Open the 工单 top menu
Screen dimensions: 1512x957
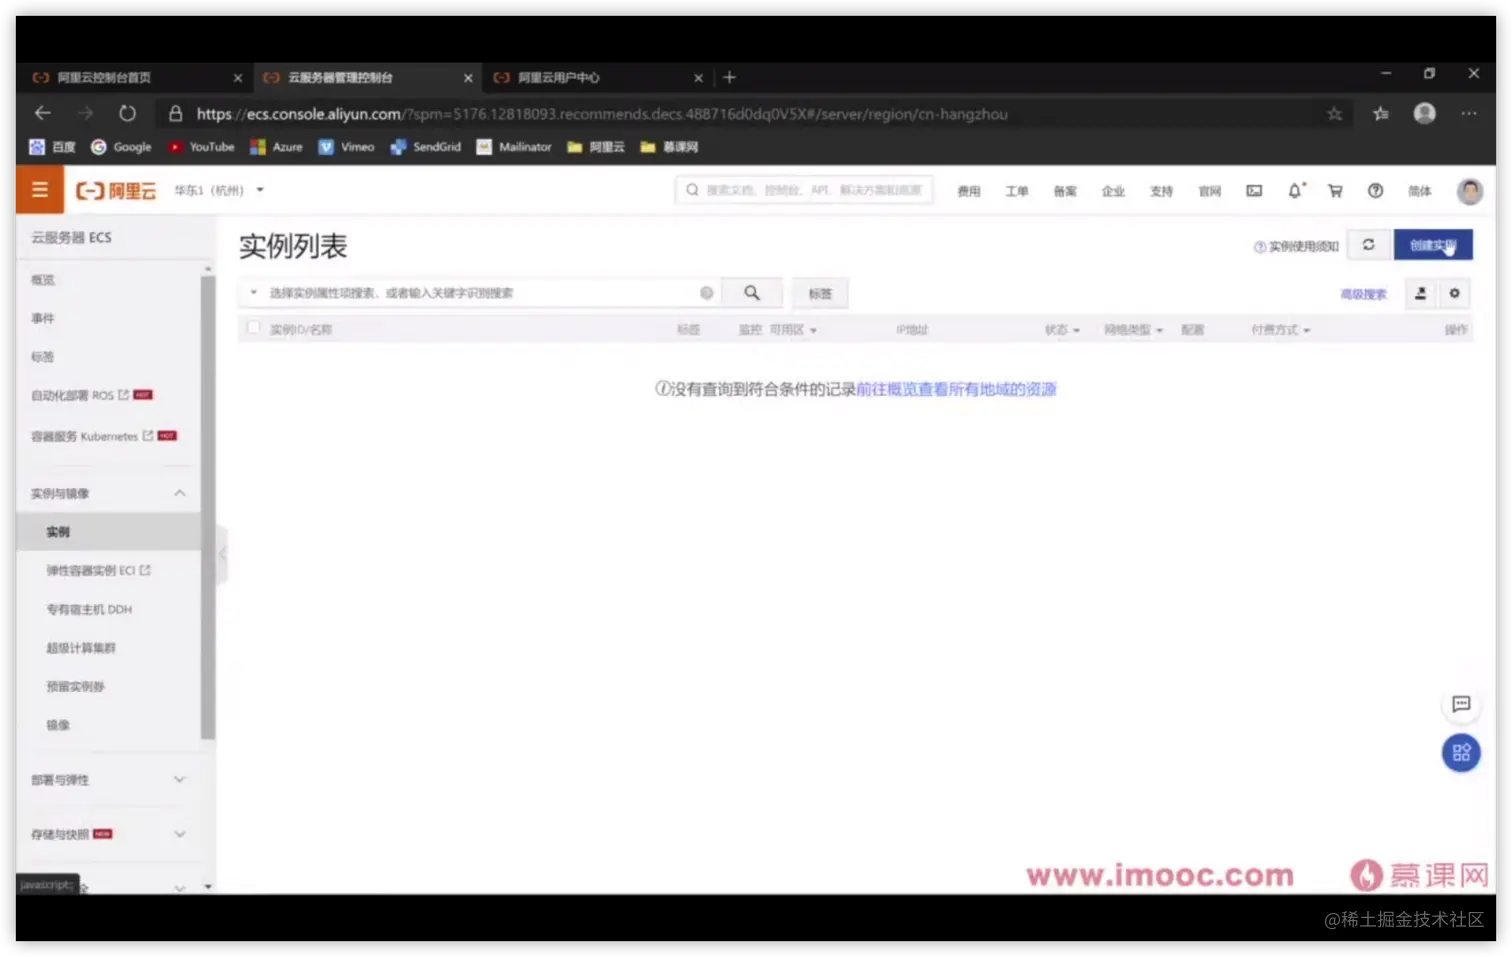coord(1016,191)
